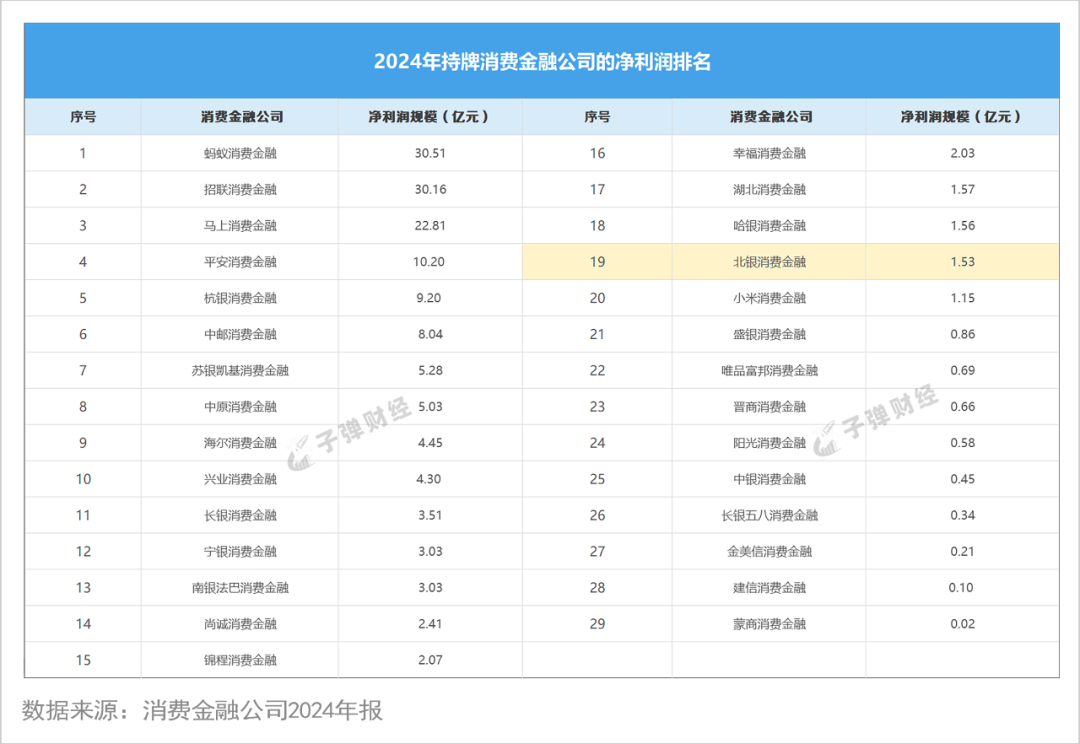Select the profit value 4.45
Image resolution: width=1080 pixels, height=744 pixels.
tap(430, 443)
